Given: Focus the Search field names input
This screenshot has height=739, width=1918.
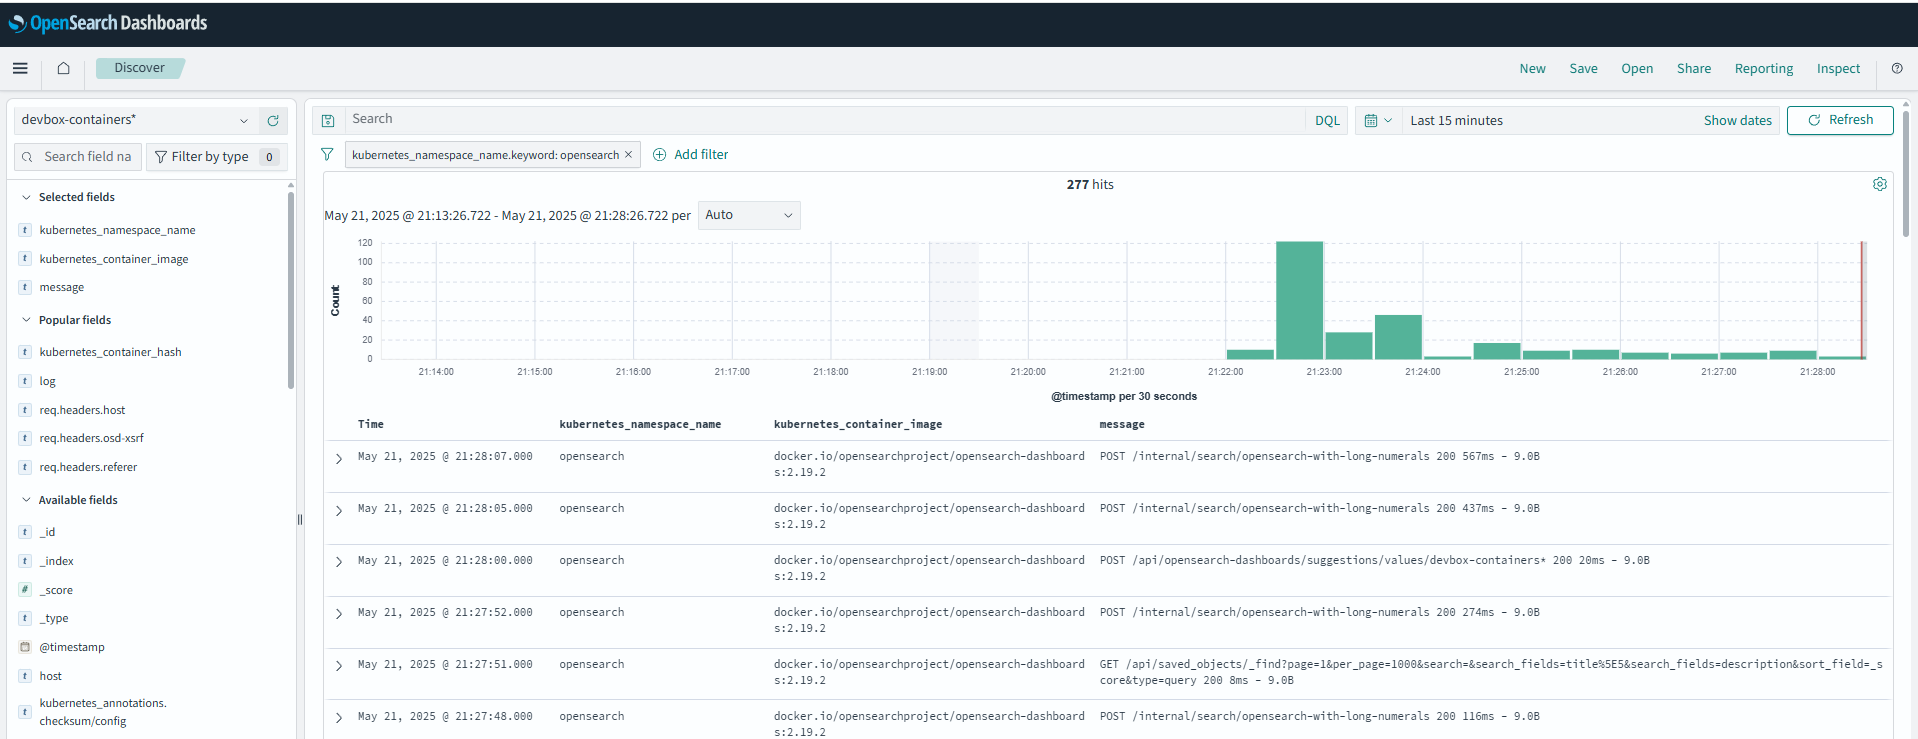Looking at the screenshot, I should (78, 157).
